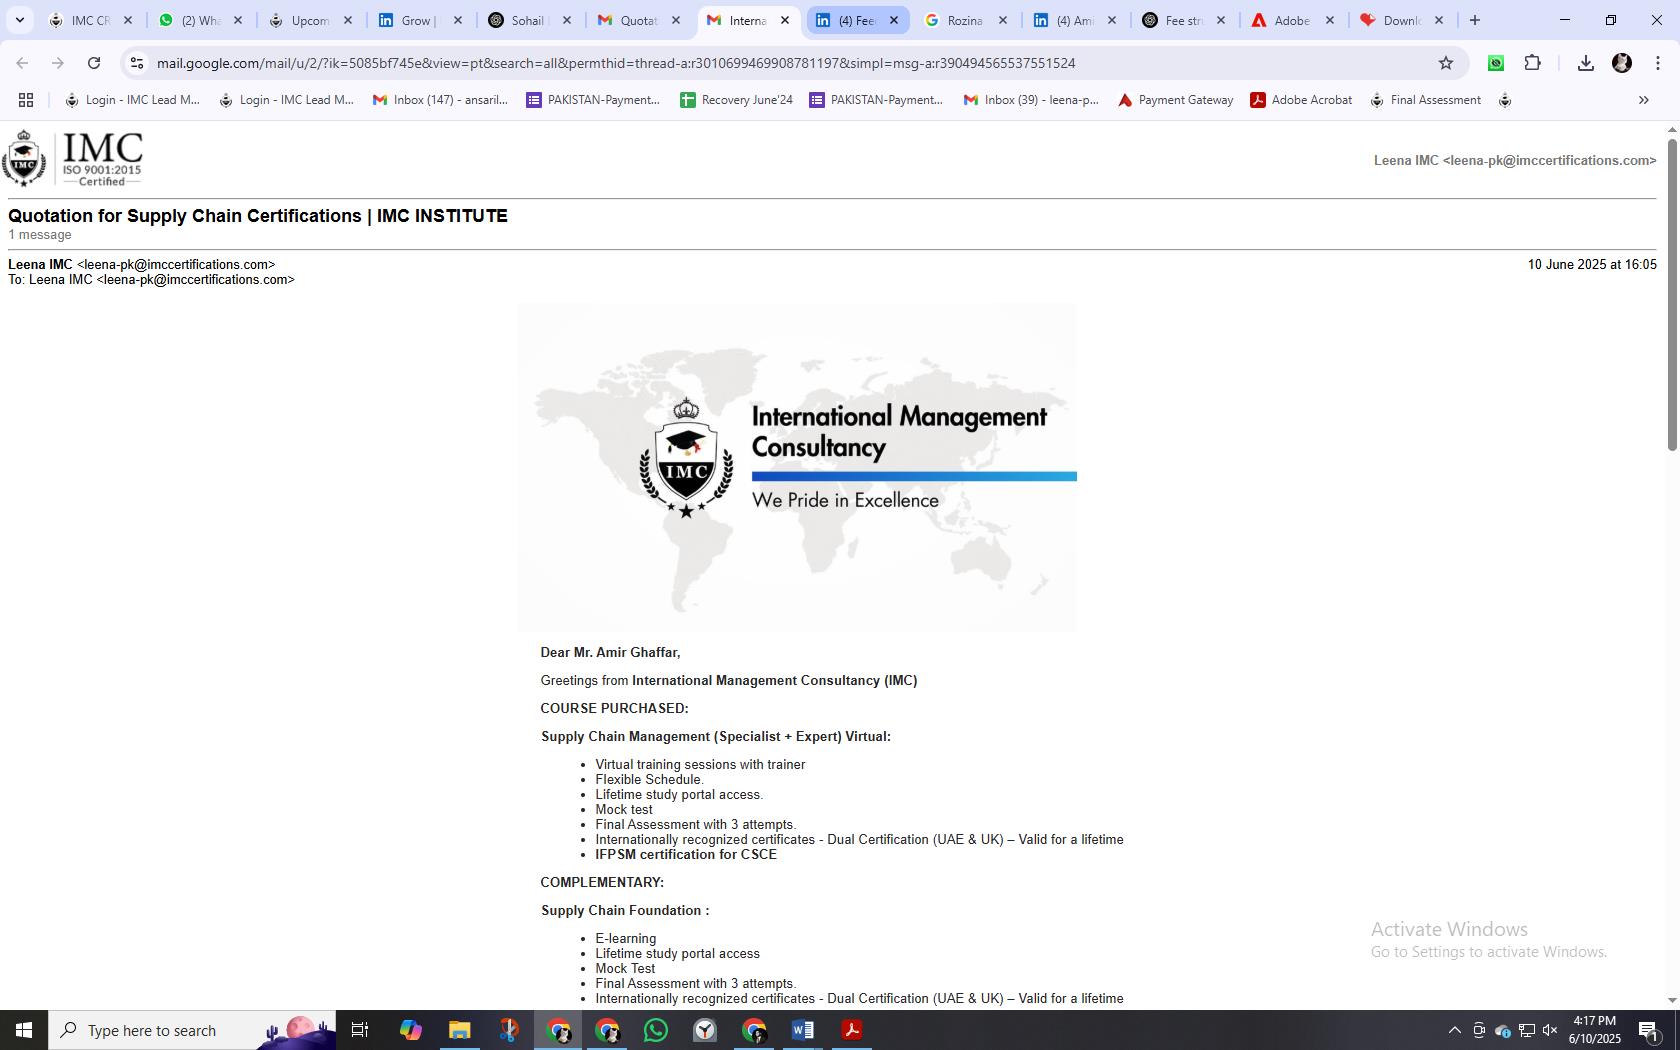Open the Chrome profile avatar

pyautogui.click(x=1622, y=63)
